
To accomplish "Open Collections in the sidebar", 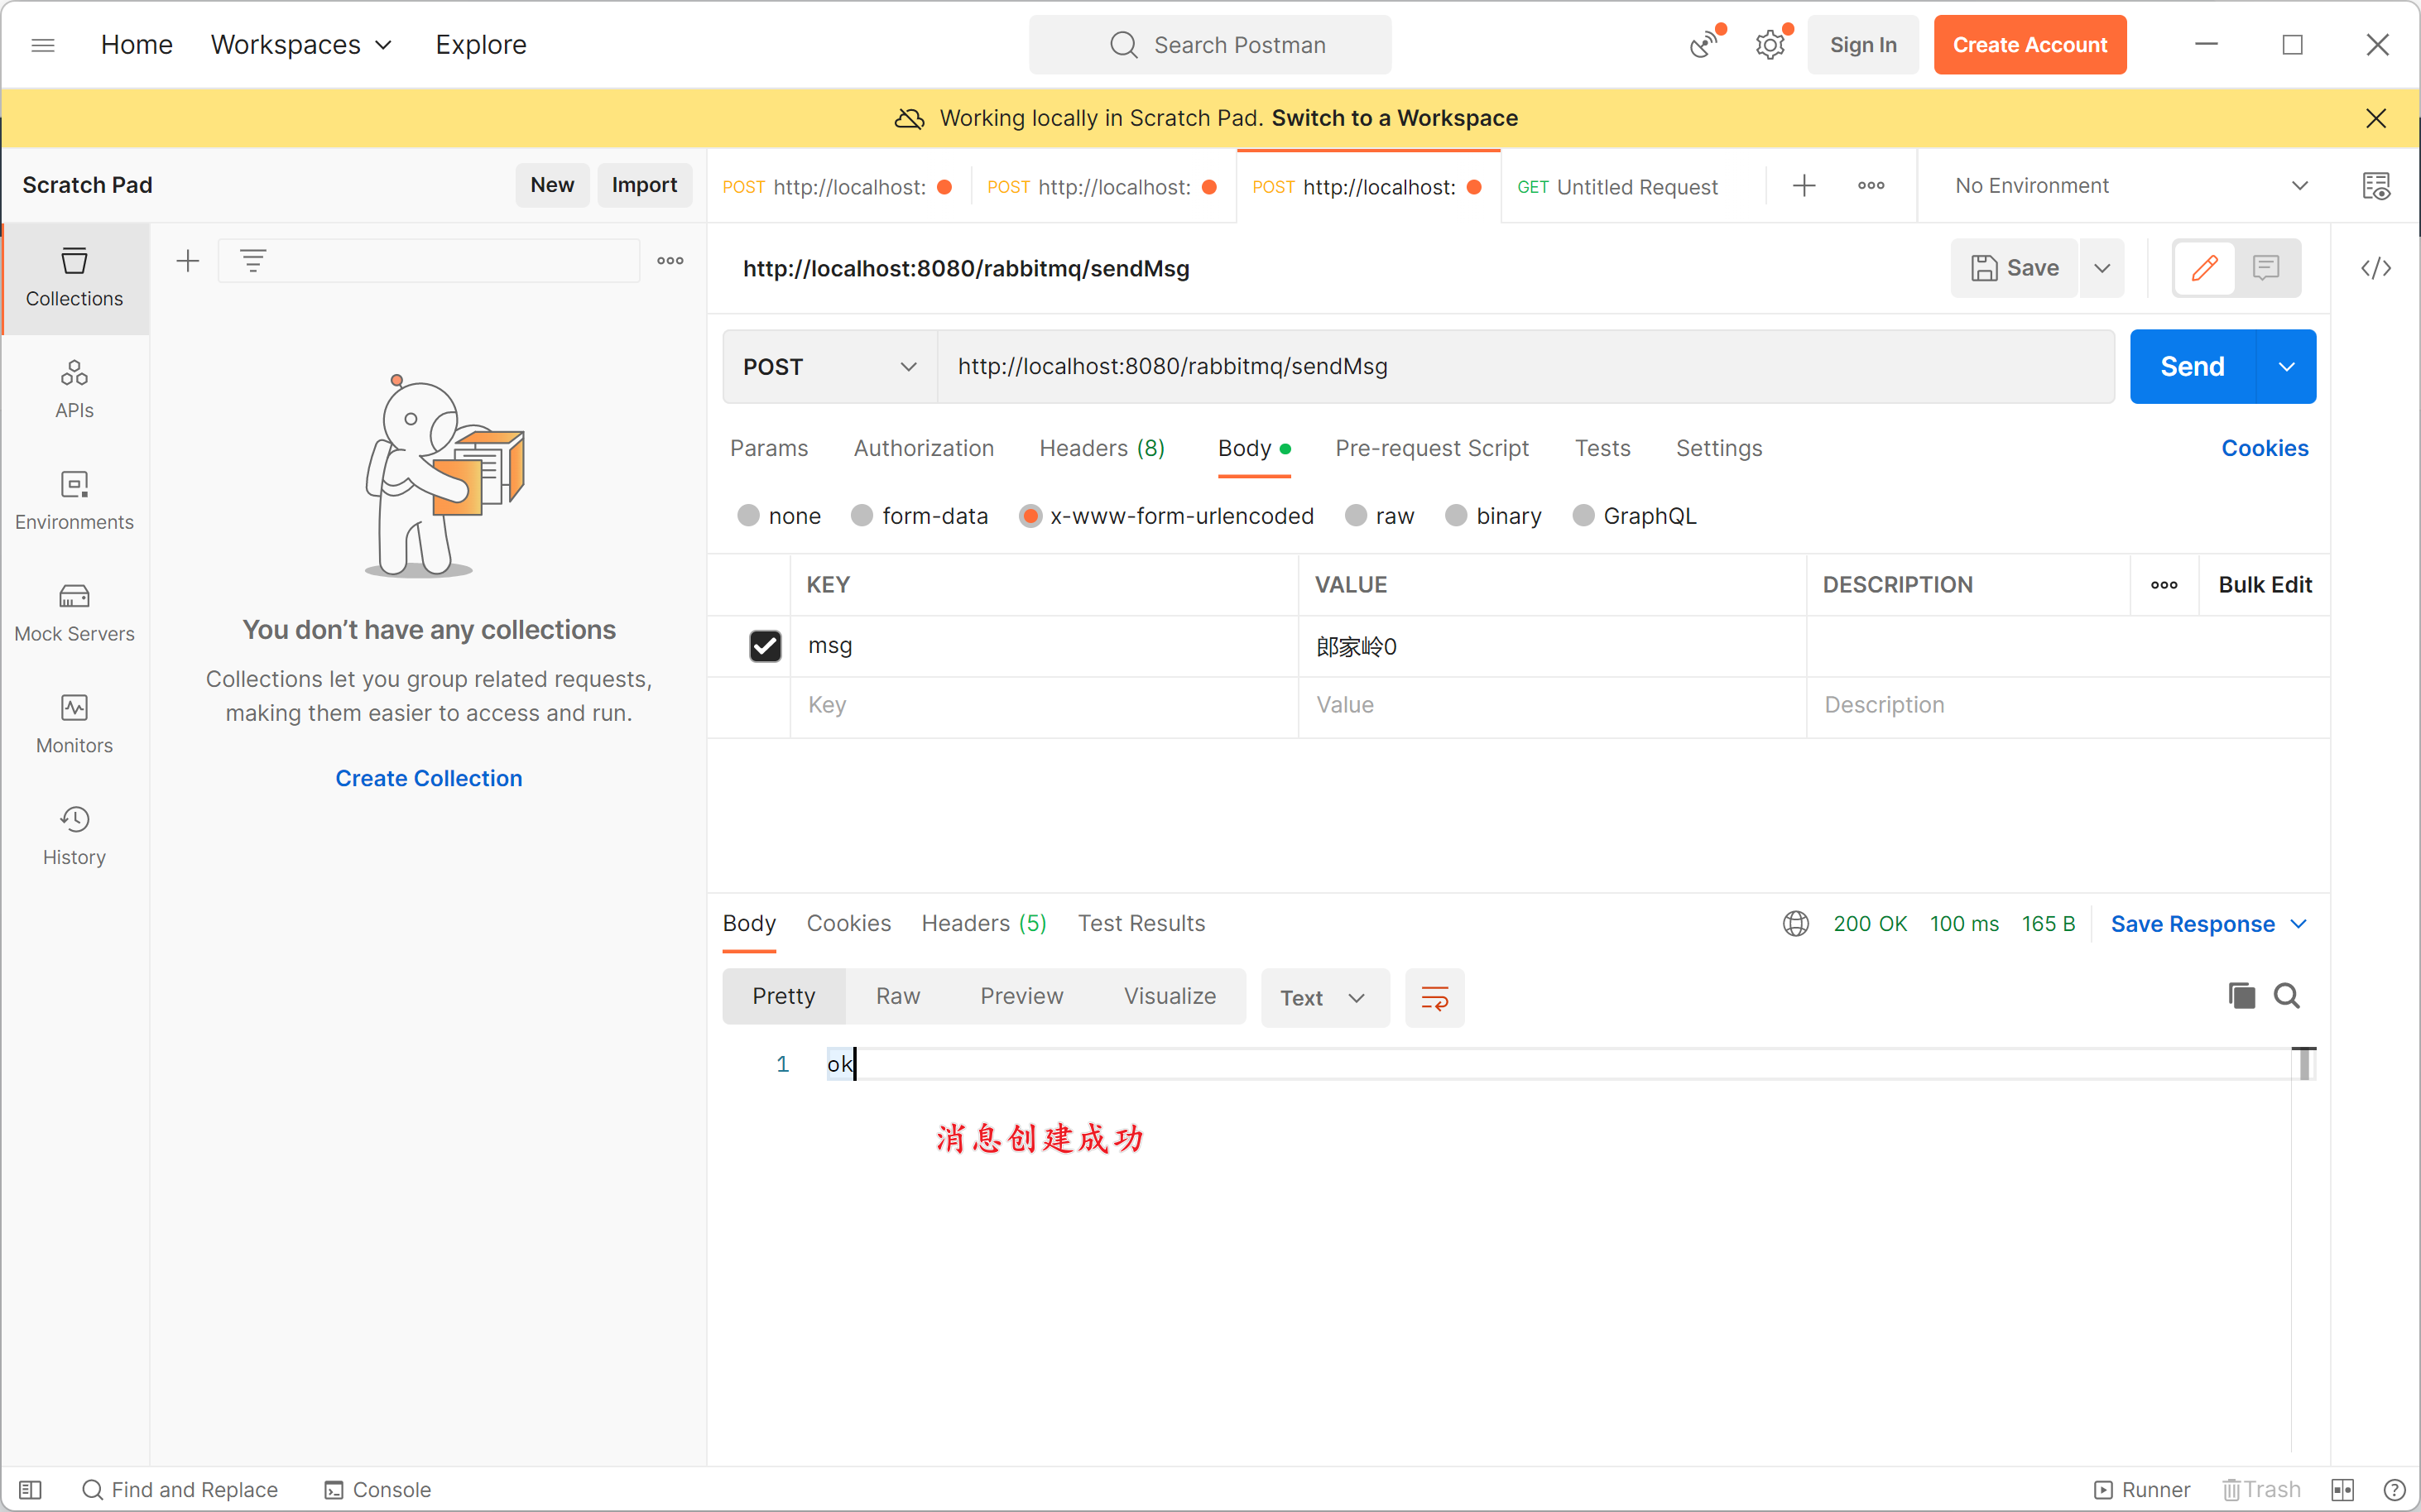I will pyautogui.click(x=75, y=278).
